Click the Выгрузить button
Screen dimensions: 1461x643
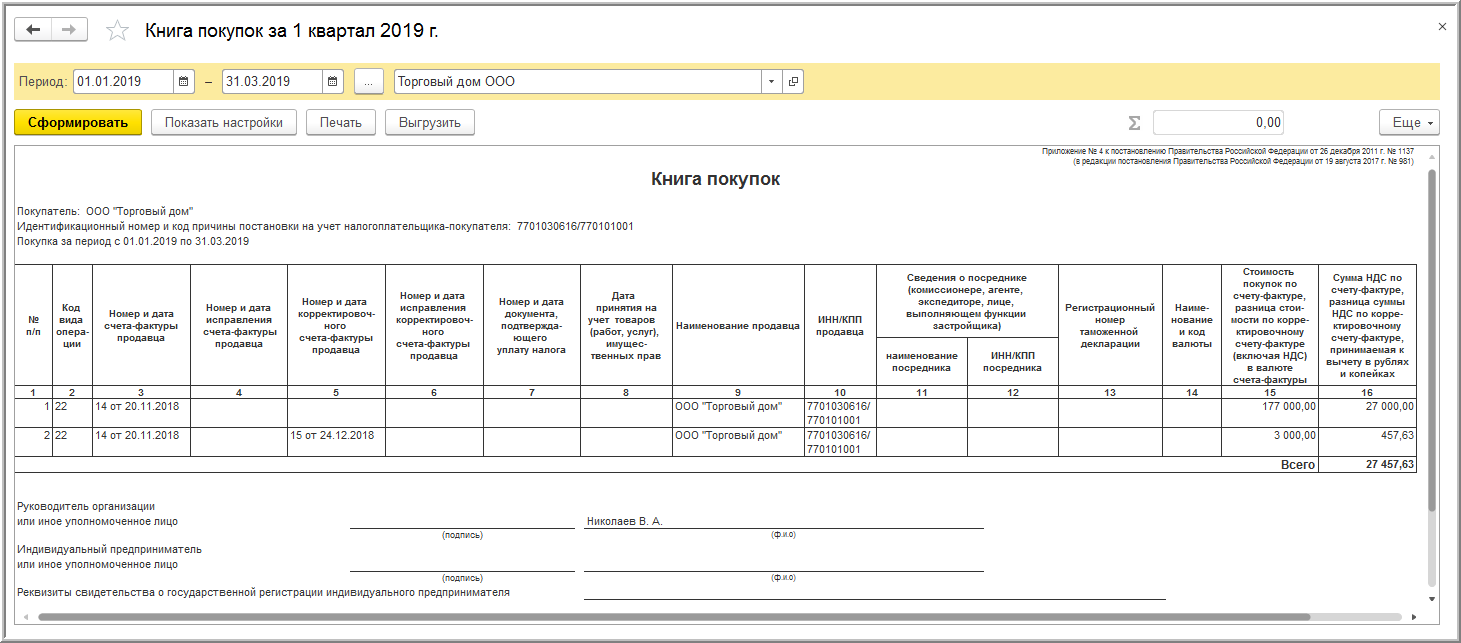coord(430,122)
